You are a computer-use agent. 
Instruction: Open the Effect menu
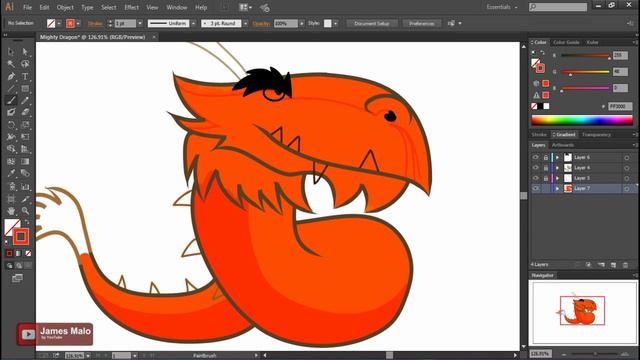(131, 7)
